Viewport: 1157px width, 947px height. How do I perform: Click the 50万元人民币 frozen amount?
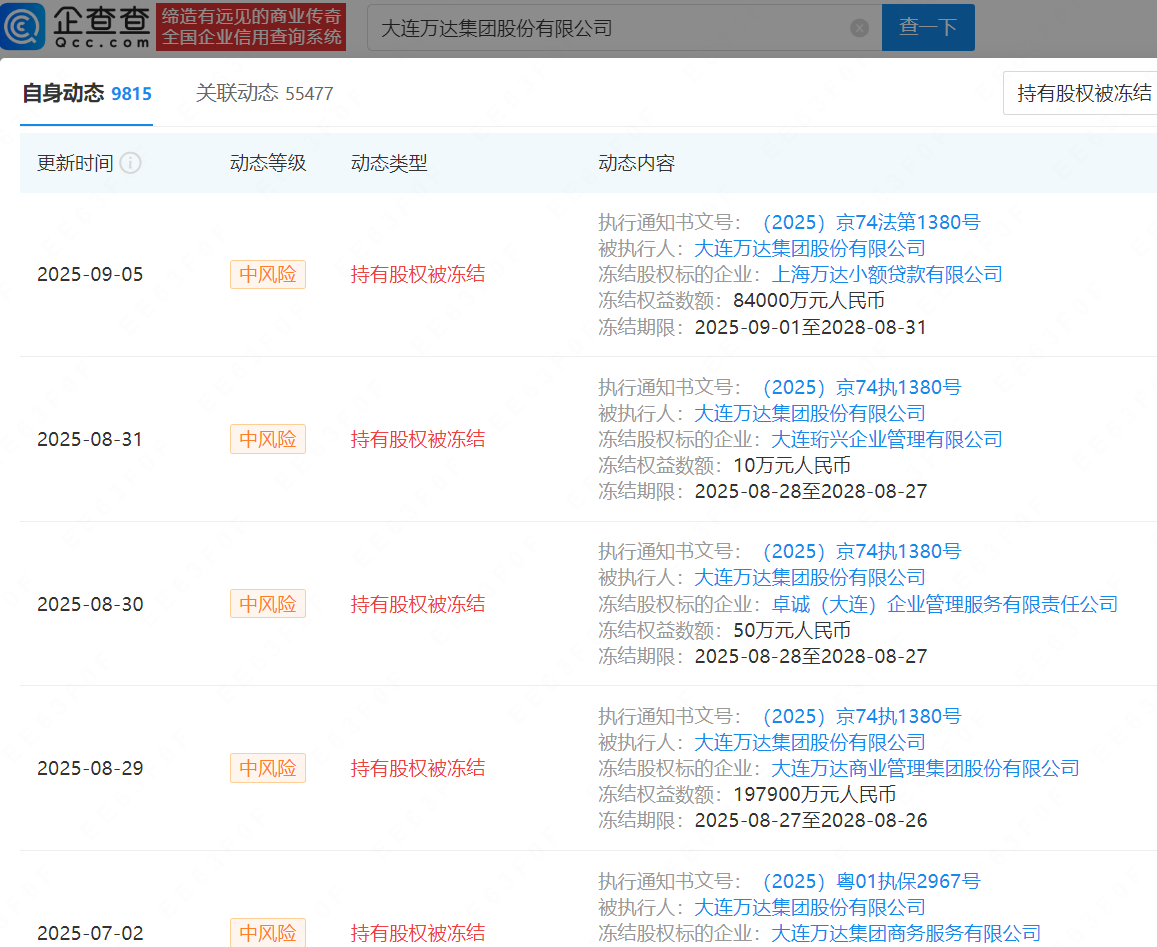click(792, 630)
